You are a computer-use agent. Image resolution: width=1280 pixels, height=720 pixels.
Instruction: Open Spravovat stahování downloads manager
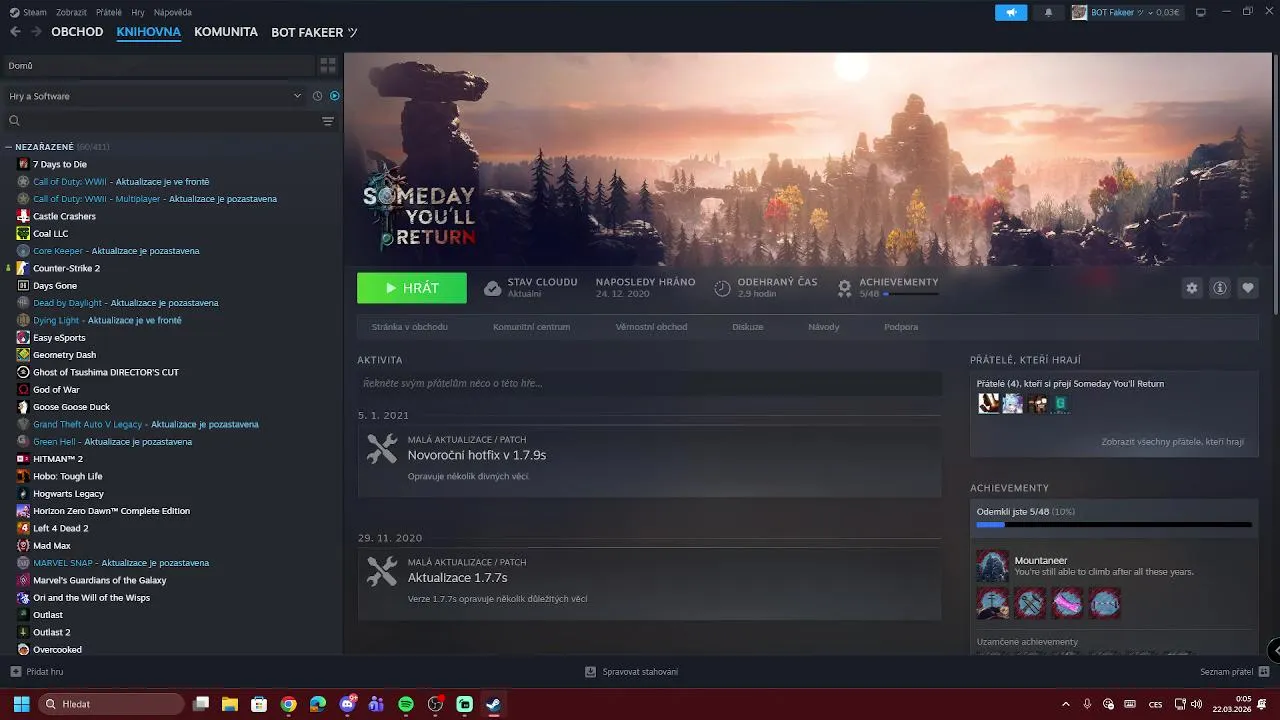(x=632, y=672)
